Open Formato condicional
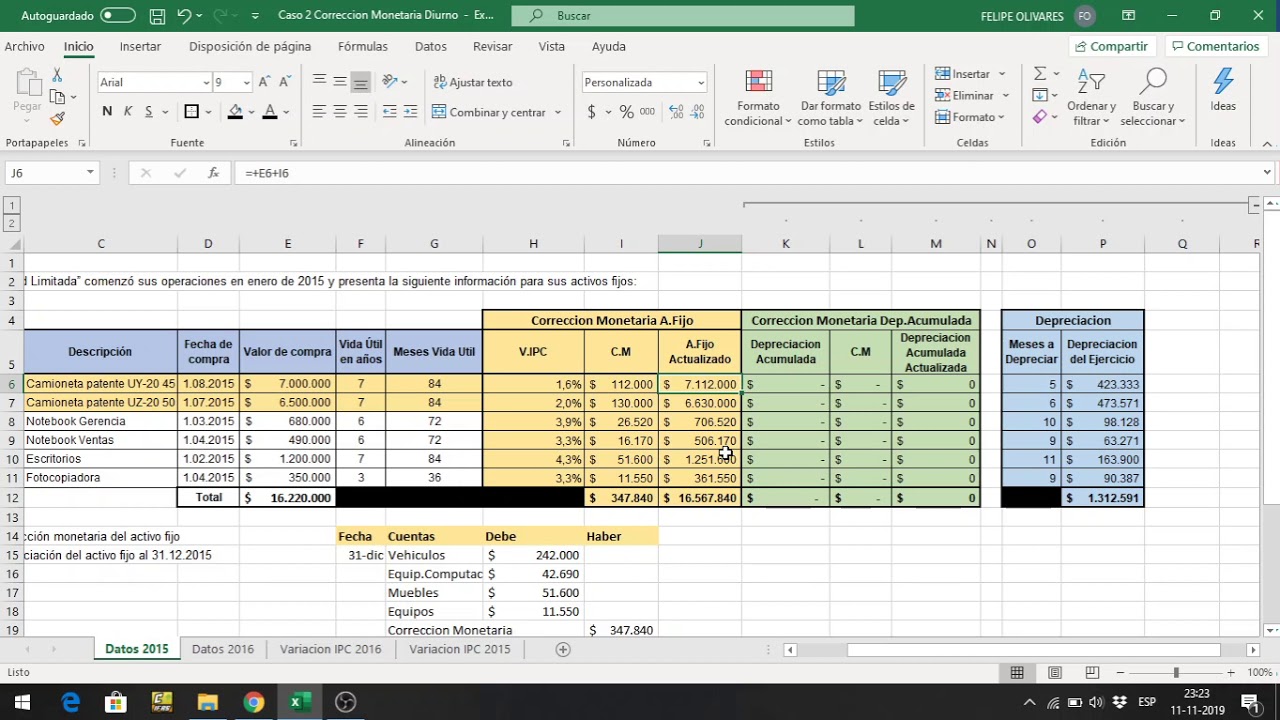This screenshot has height=720, width=1280. point(758,99)
